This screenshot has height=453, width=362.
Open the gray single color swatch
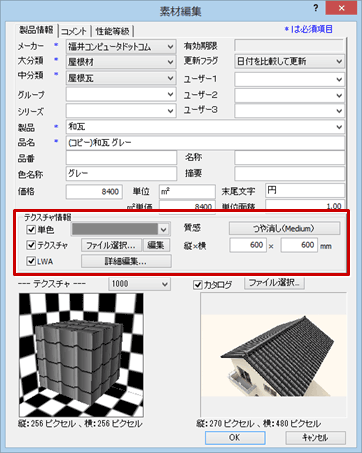[121, 229]
